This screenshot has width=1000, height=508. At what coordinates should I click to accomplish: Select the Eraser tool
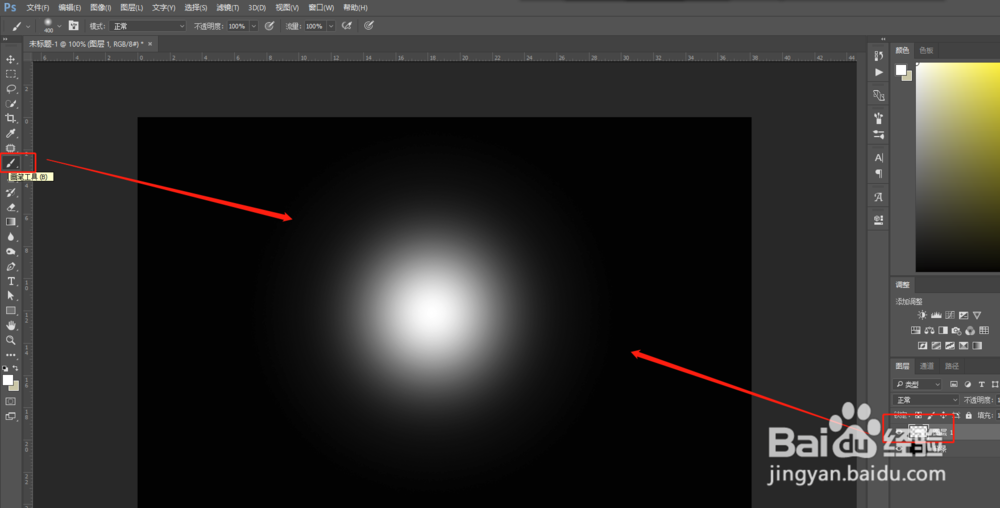(11, 207)
